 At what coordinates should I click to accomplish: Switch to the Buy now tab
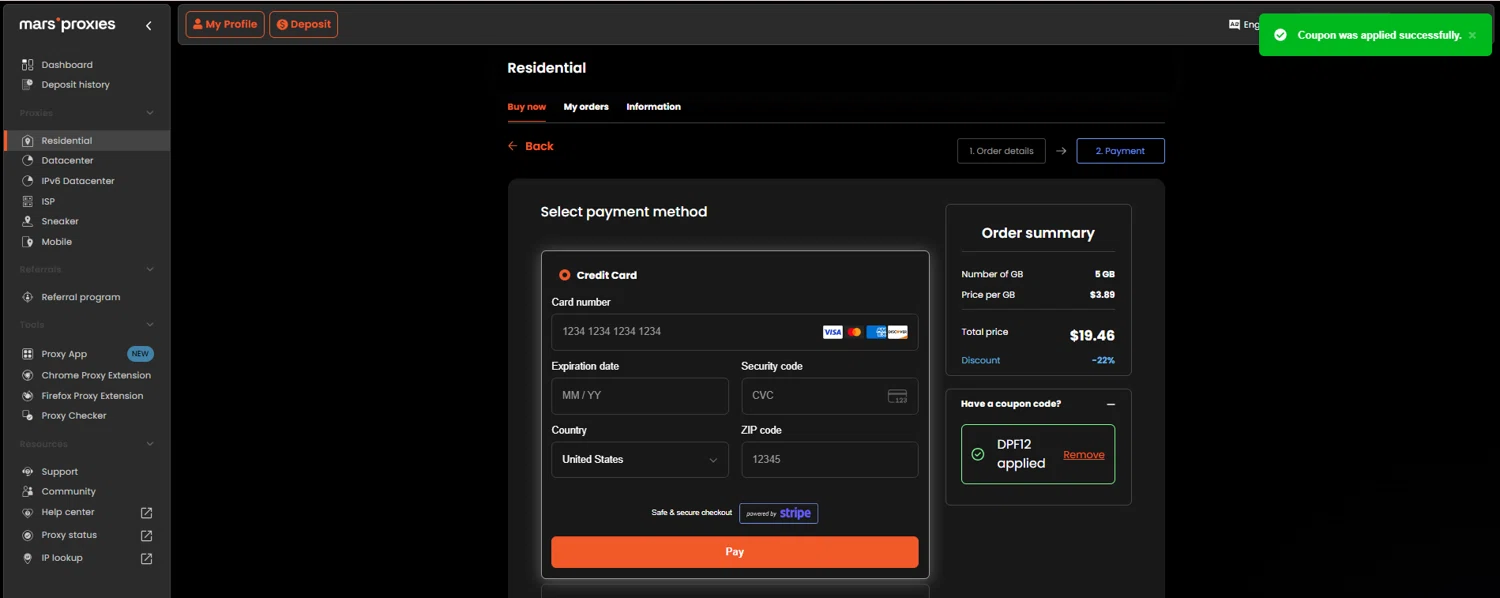pyautogui.click(x=527, y=107)
